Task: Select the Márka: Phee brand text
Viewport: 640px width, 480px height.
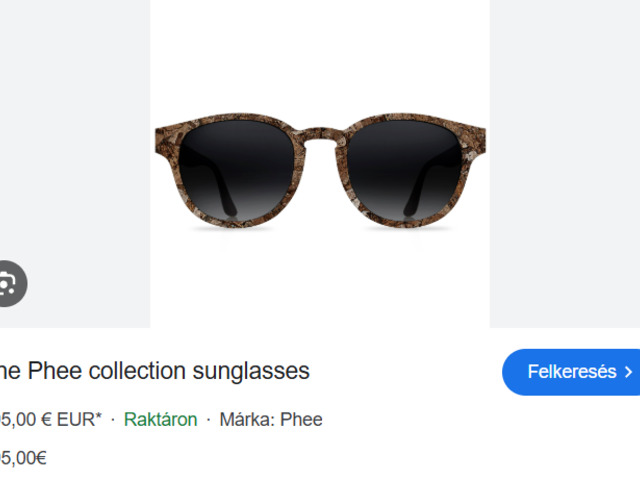Action: tap(271, 420)
